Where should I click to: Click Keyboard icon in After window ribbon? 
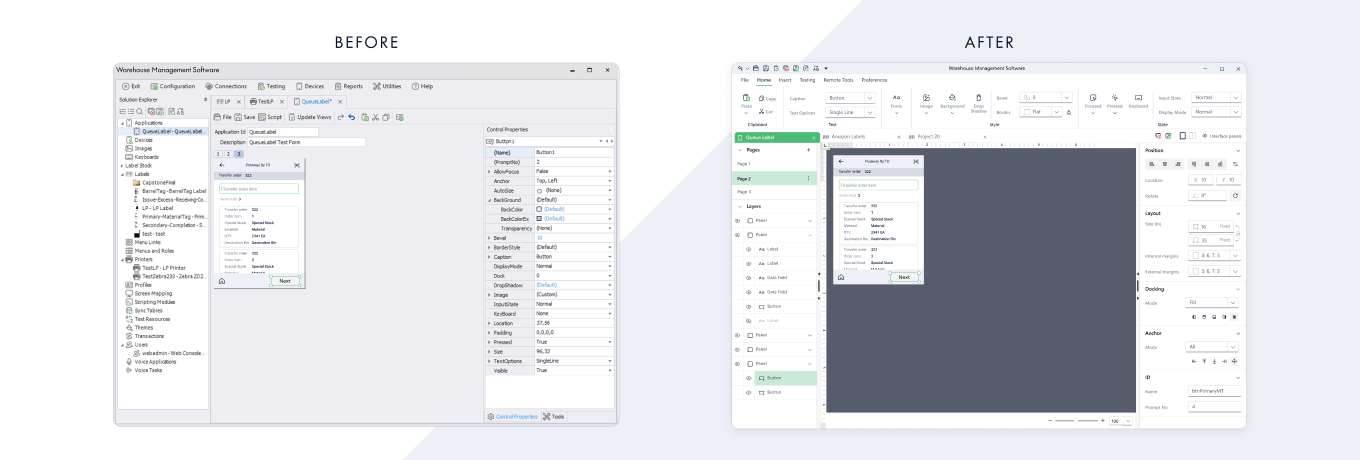pos(1138,97)
